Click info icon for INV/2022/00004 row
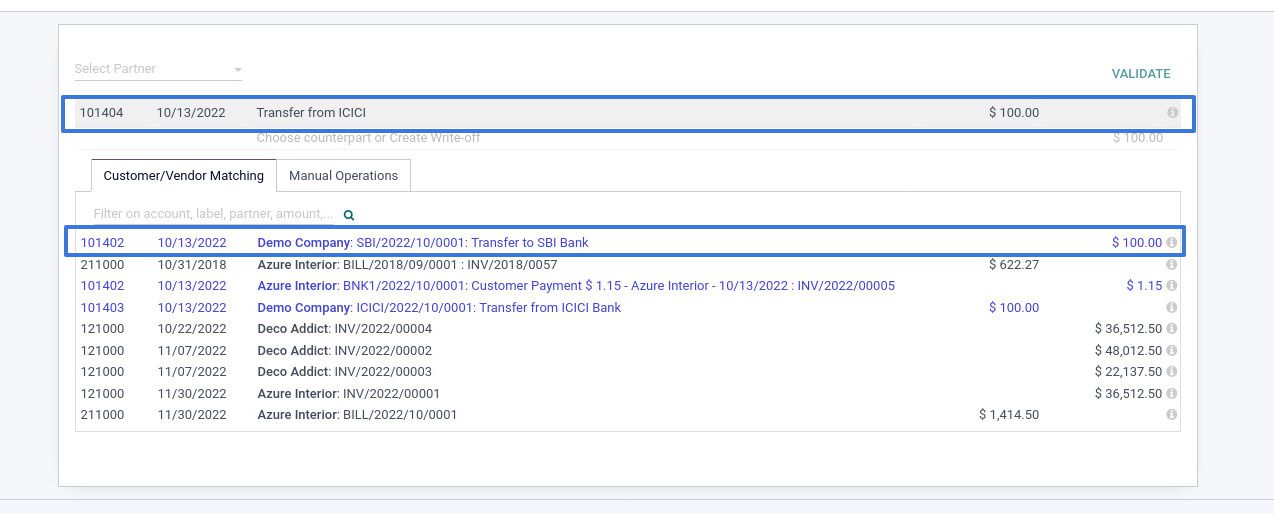Image resolution: width=1274 pixels, height=514 pixels. coord(1171,329)
